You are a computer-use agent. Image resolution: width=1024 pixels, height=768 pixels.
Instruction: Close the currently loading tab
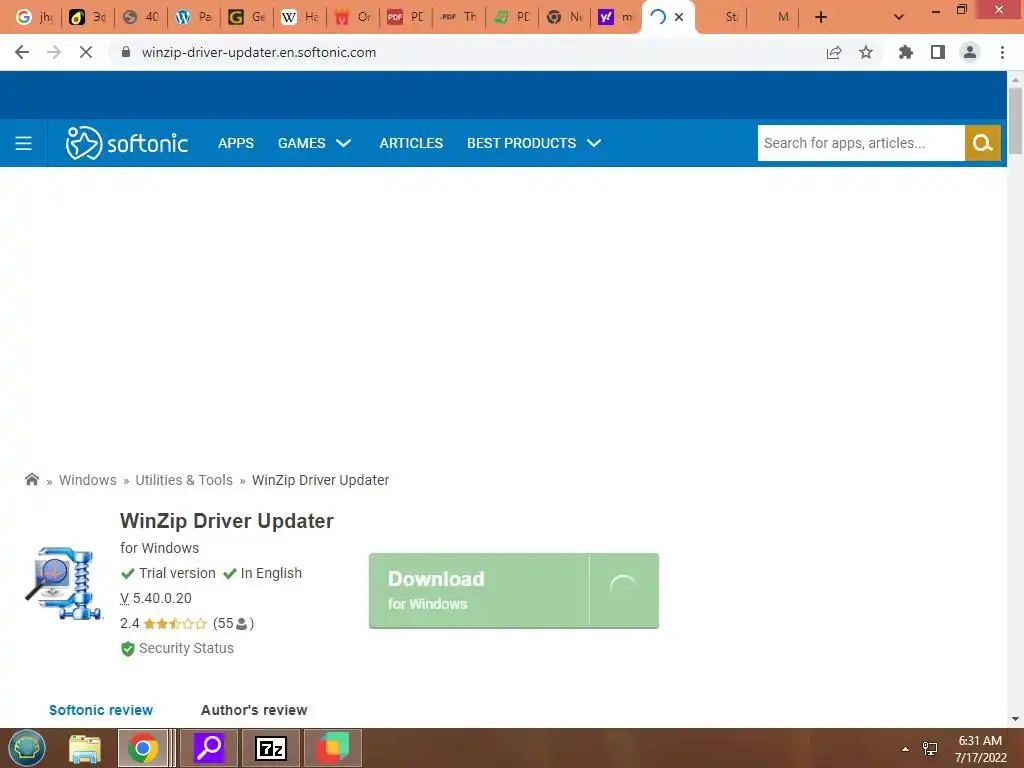[679, 17]
